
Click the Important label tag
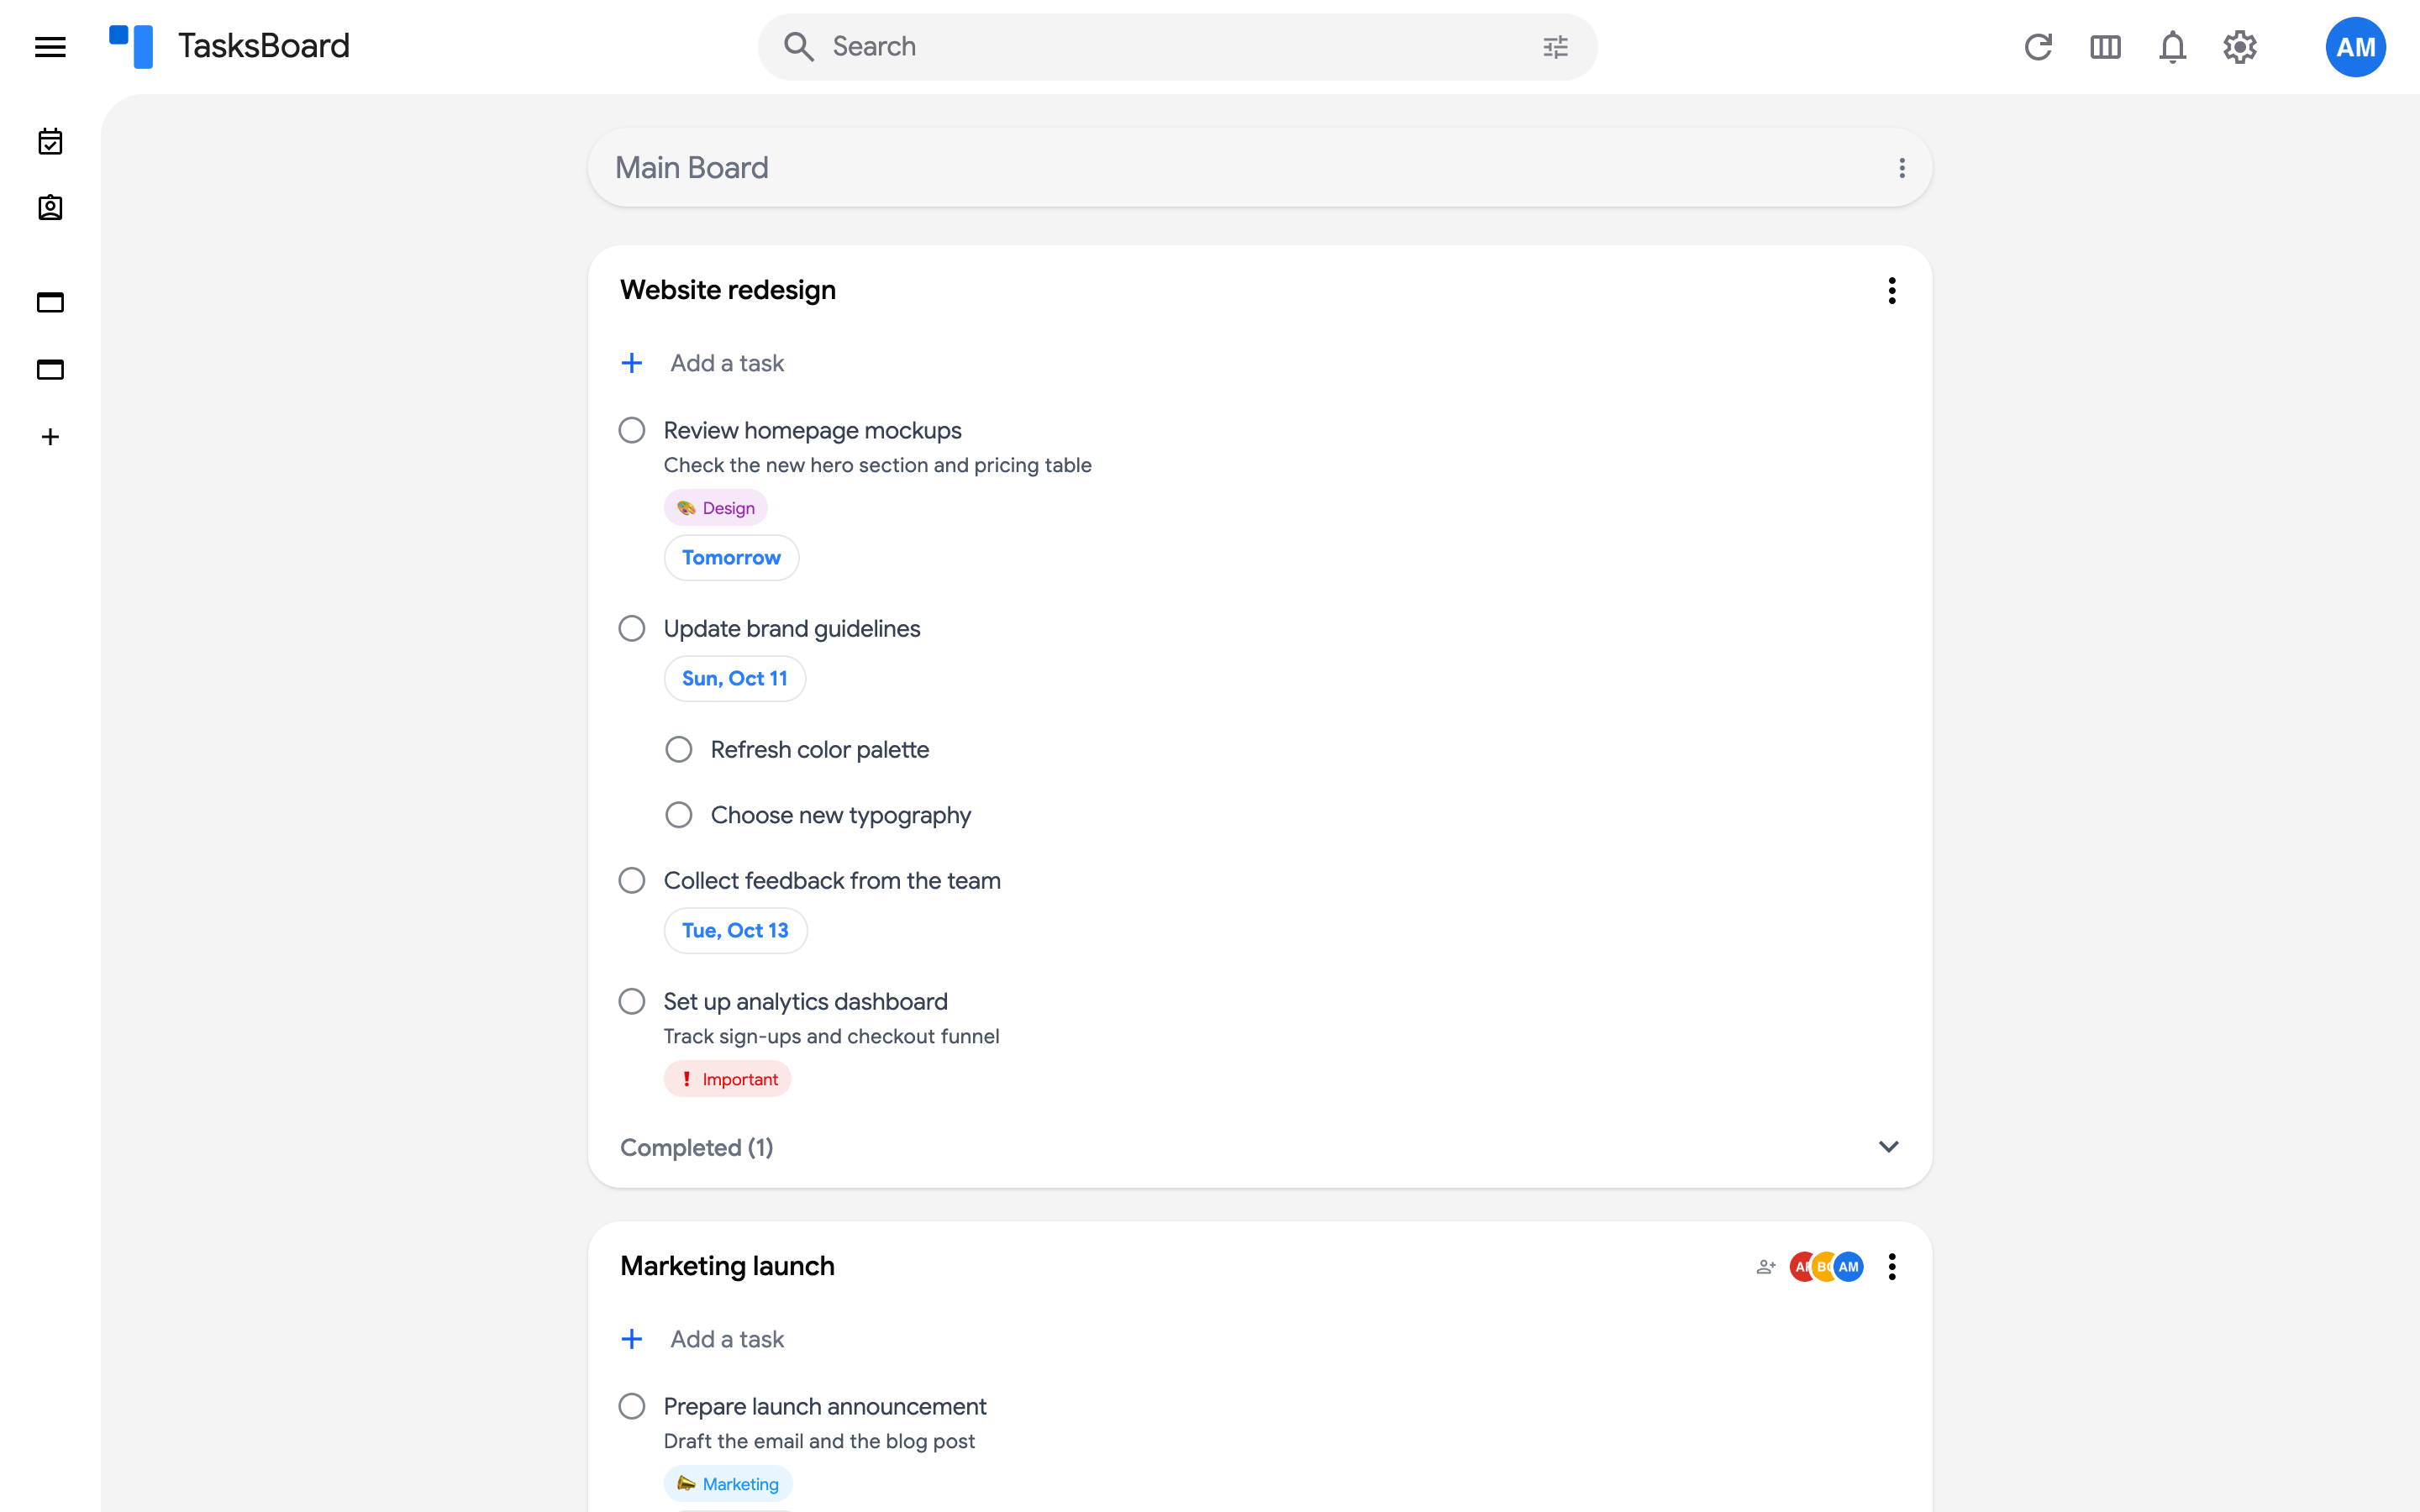(x=727, y=1079)
